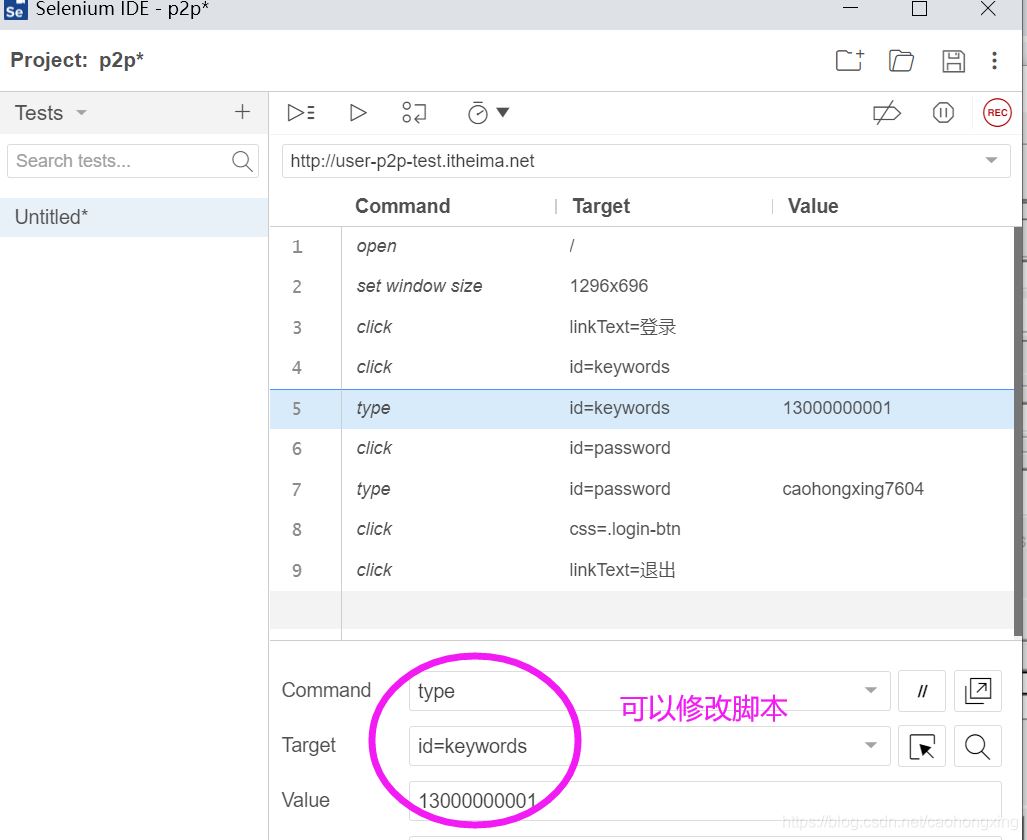Click target cell 1296x696

tap(608, 286)
